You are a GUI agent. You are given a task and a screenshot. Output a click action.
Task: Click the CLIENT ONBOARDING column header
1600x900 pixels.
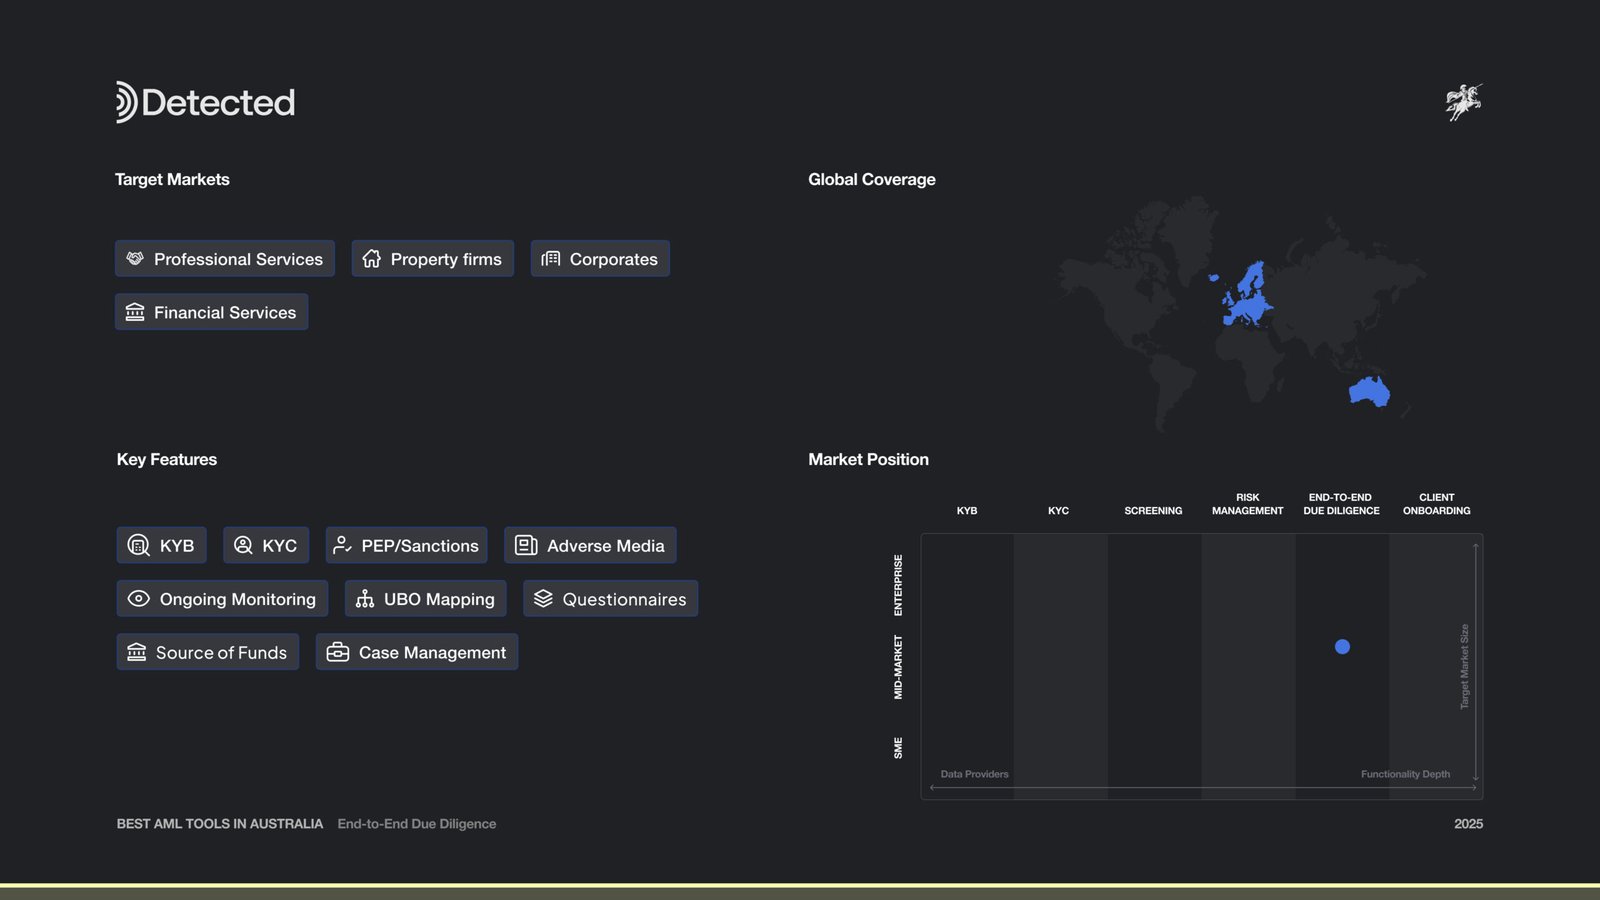pos(1436,504)
